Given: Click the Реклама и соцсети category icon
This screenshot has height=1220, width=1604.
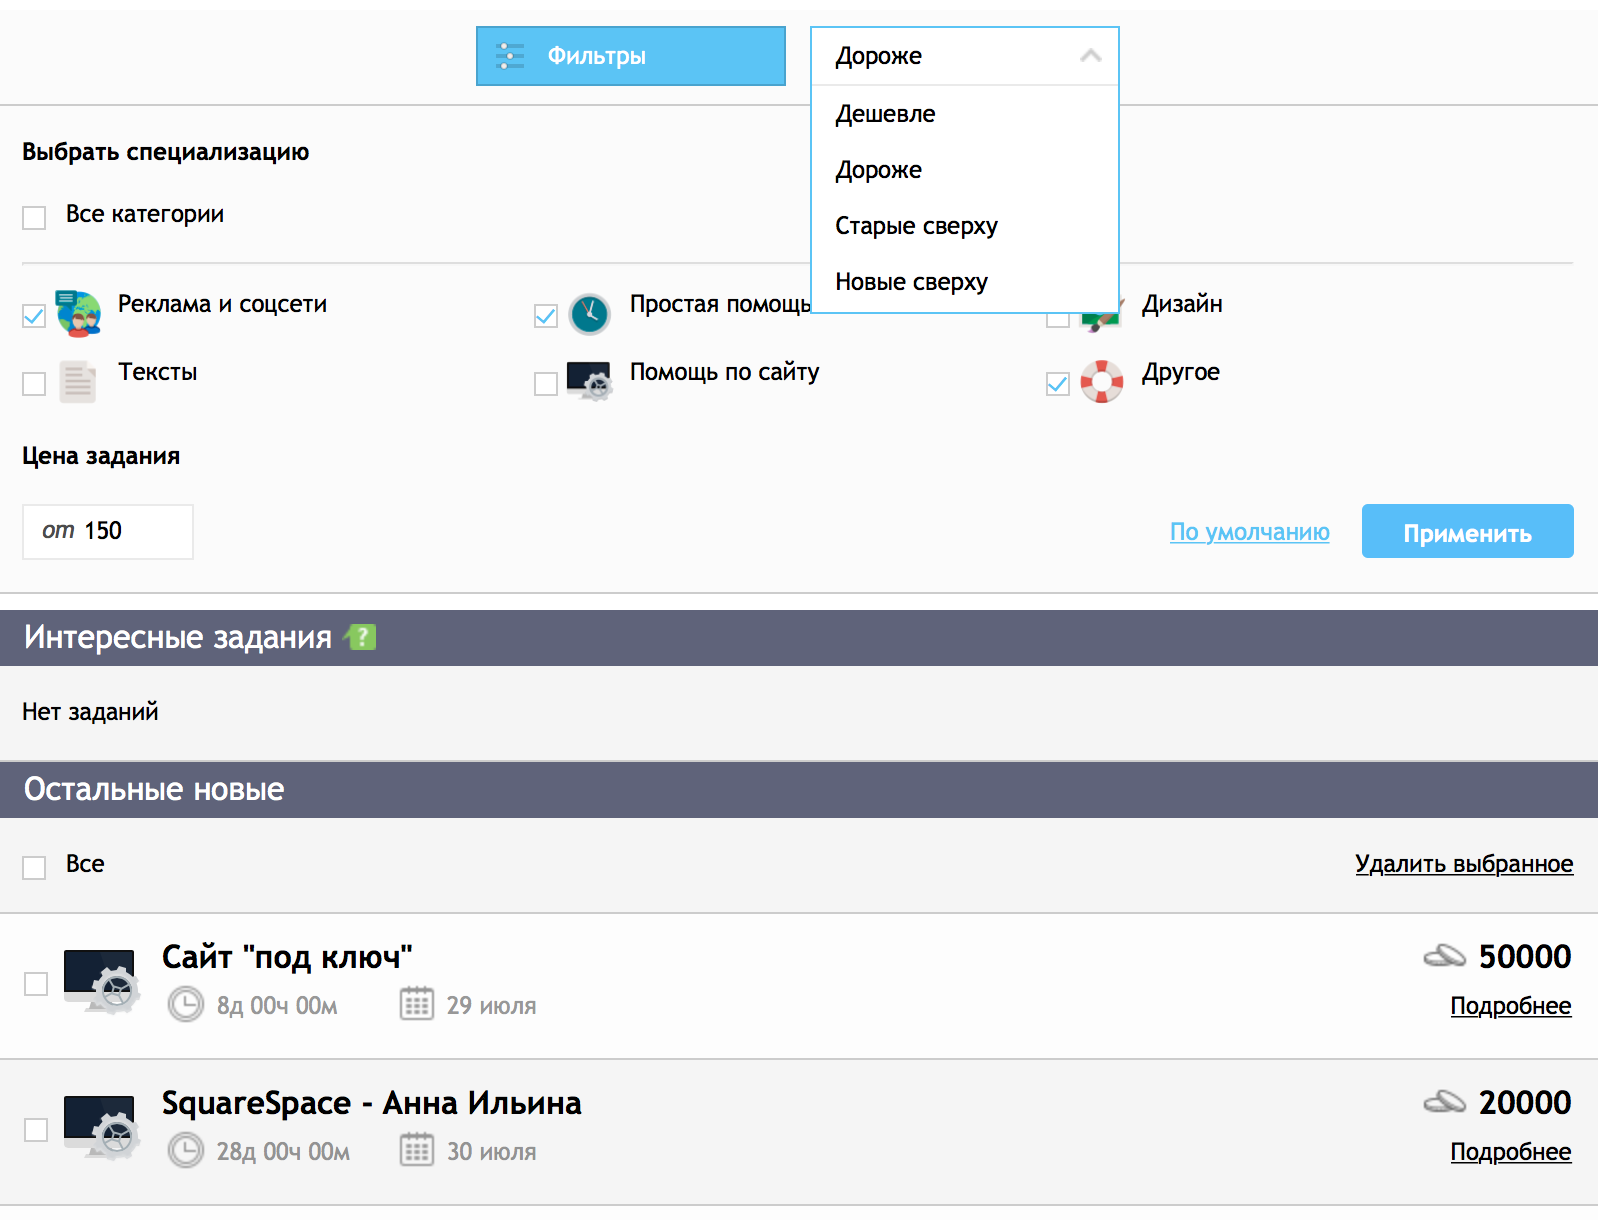Looking at the screenshot, I should pos(78,314).
